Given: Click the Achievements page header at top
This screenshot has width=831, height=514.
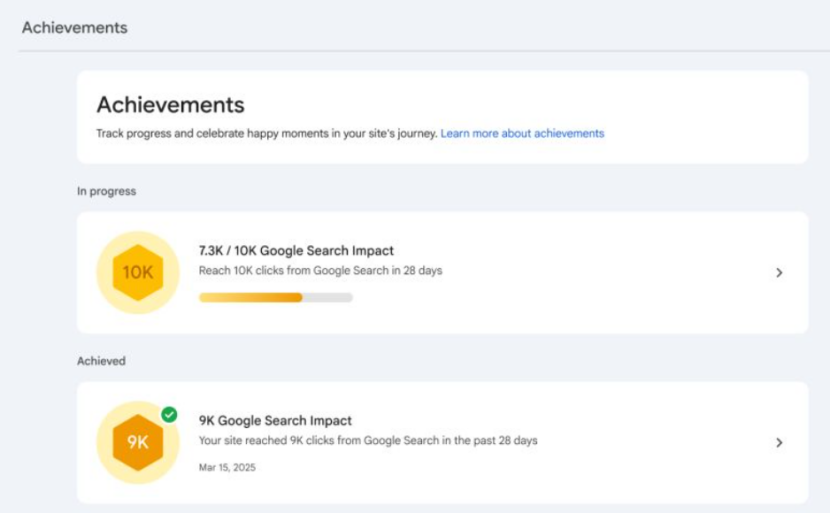Looking at the screenshot, I should click(x=75, y=27).
